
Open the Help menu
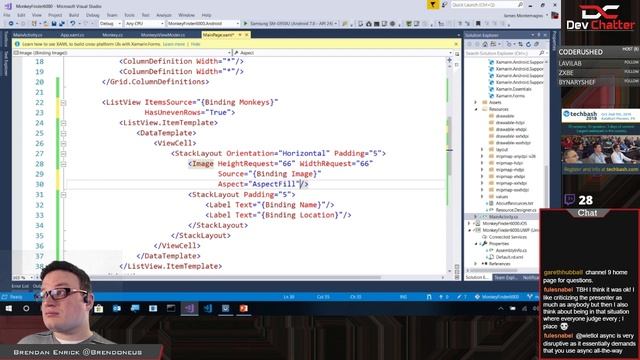206,15
